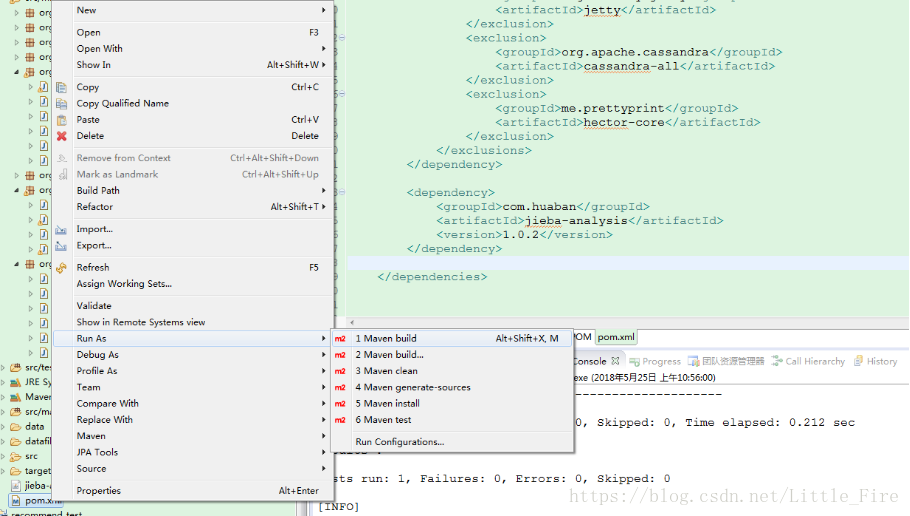The image size is (910, 516).
Task: Select Properties in context menu
Action: pyautogui.click(x=193, y=490)
